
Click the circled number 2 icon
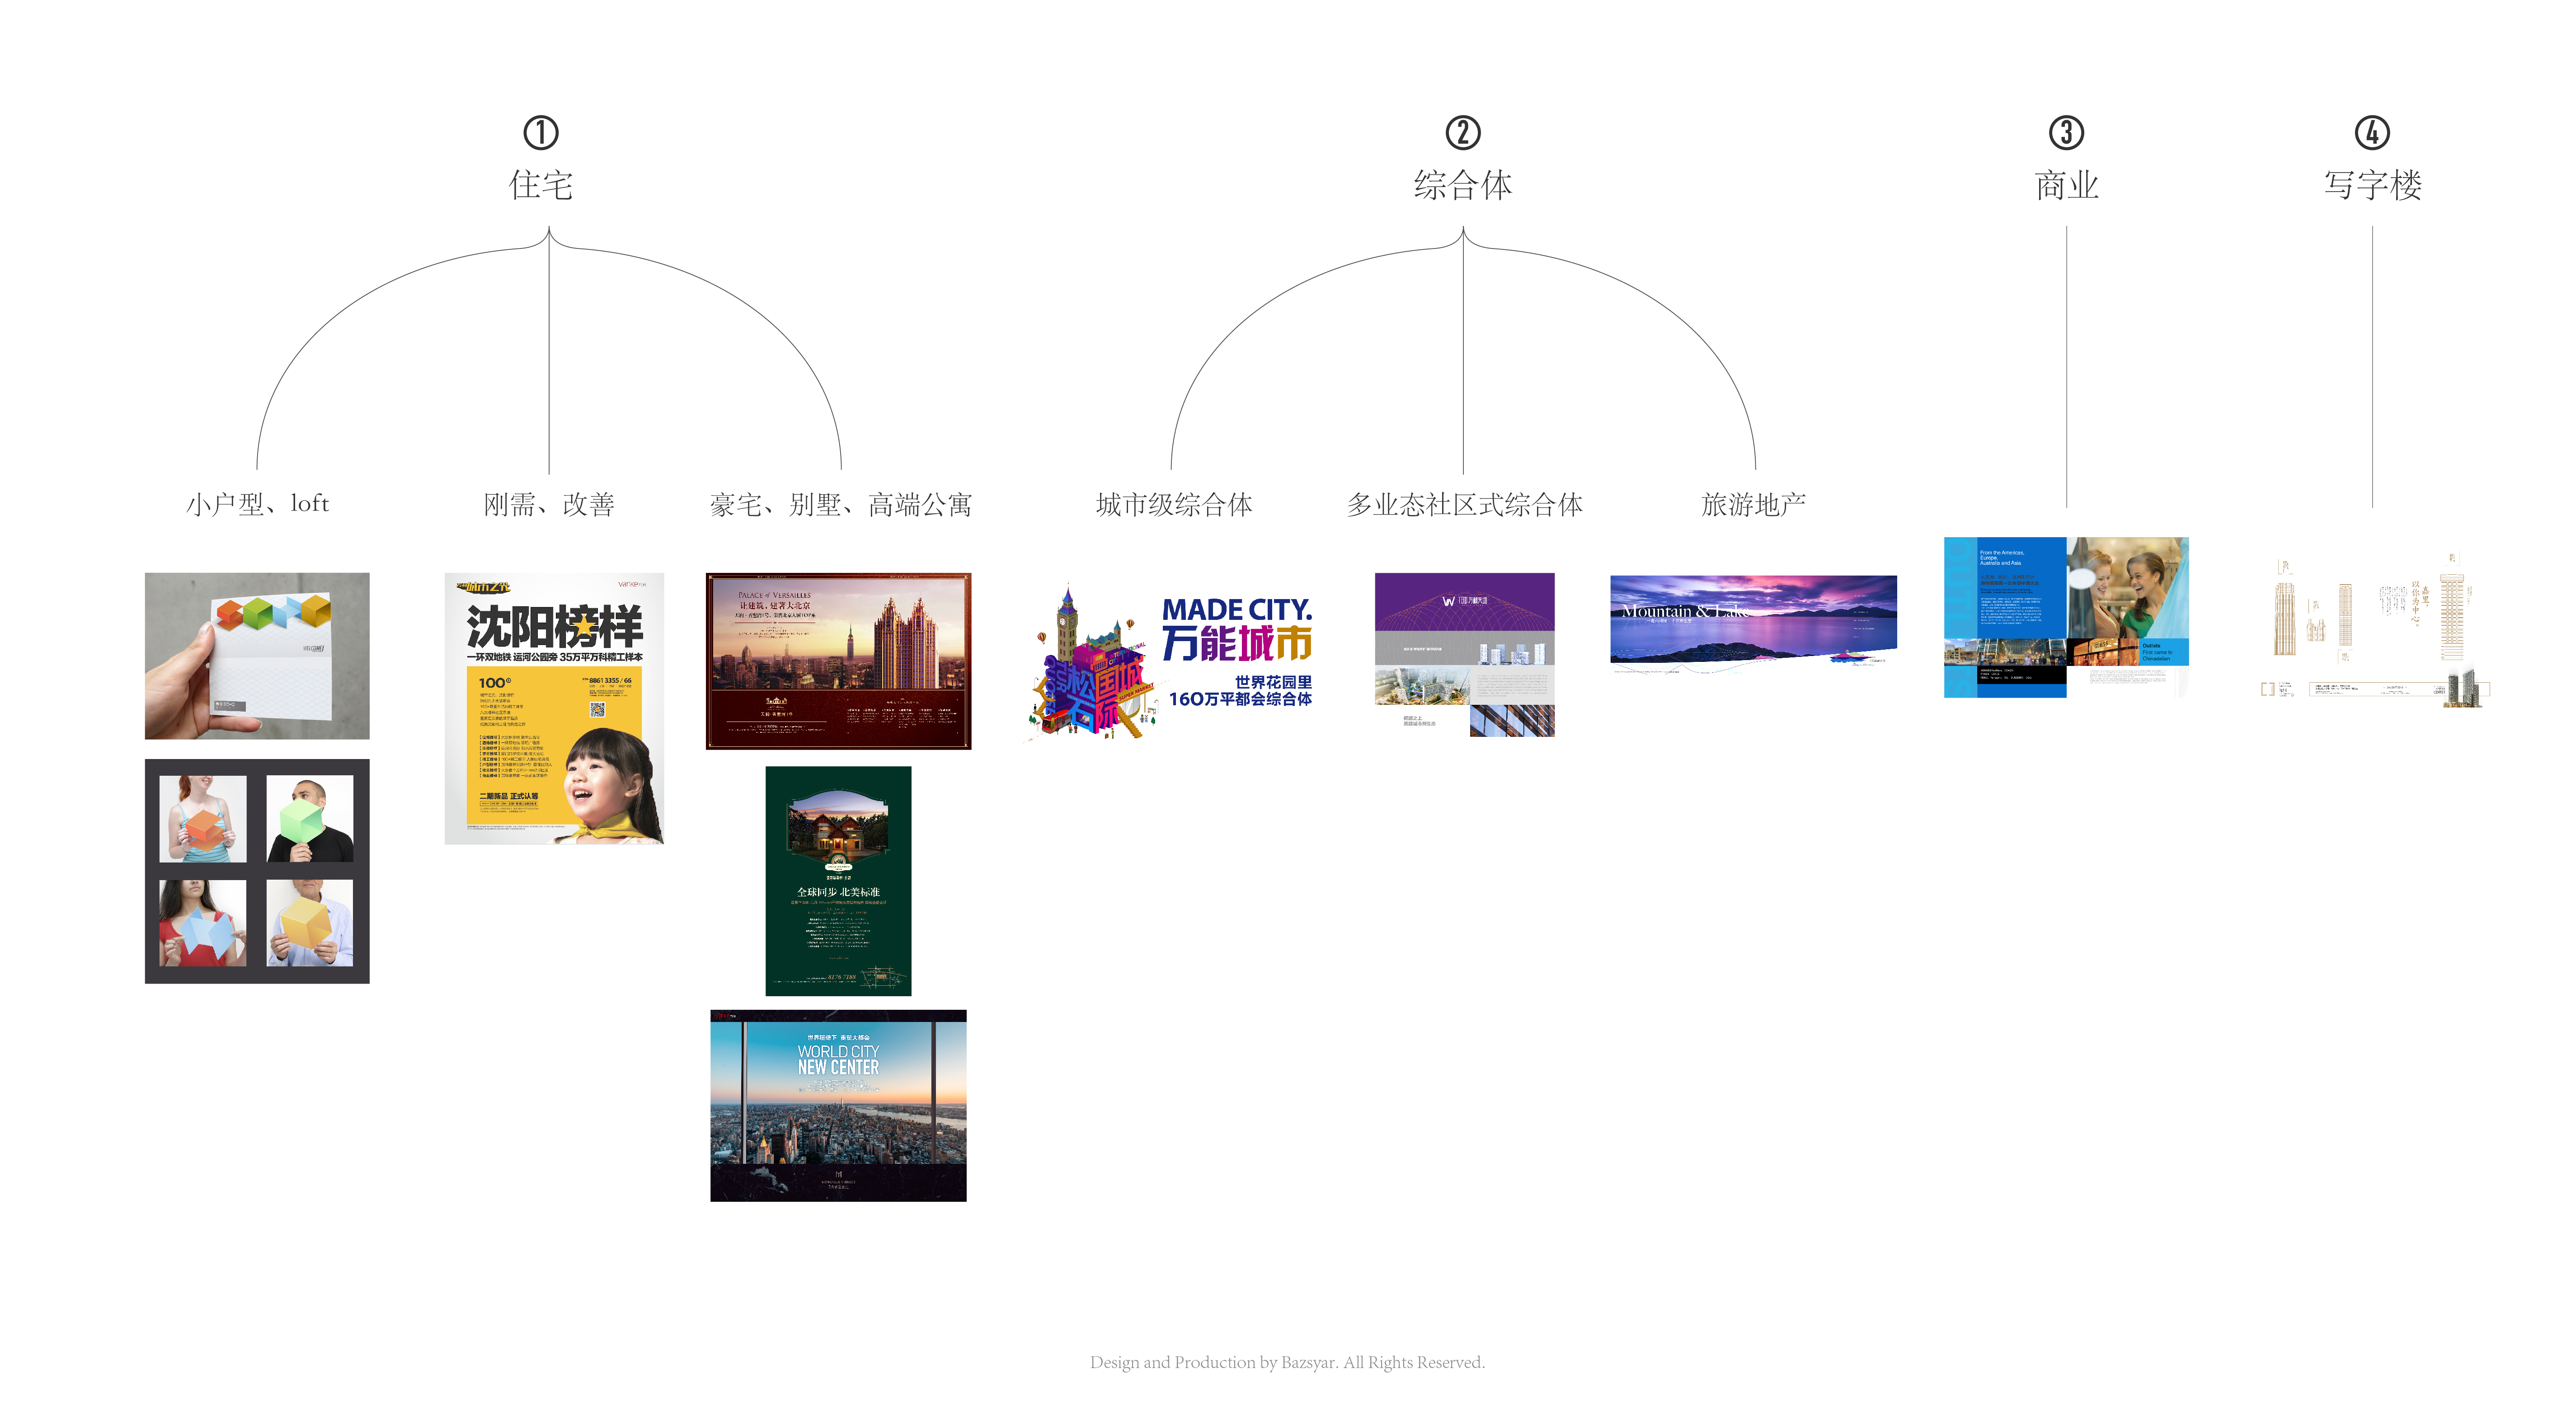click(x=1463, y=133)
